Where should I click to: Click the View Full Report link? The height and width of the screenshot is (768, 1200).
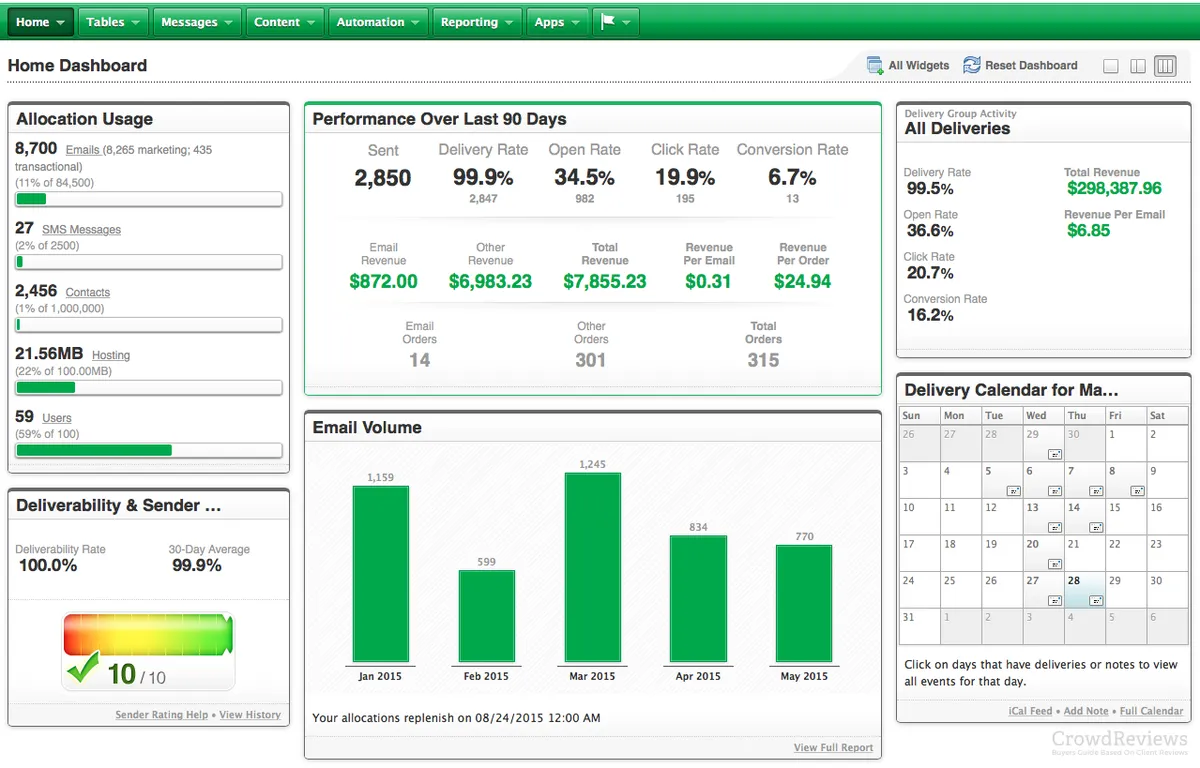833,747
